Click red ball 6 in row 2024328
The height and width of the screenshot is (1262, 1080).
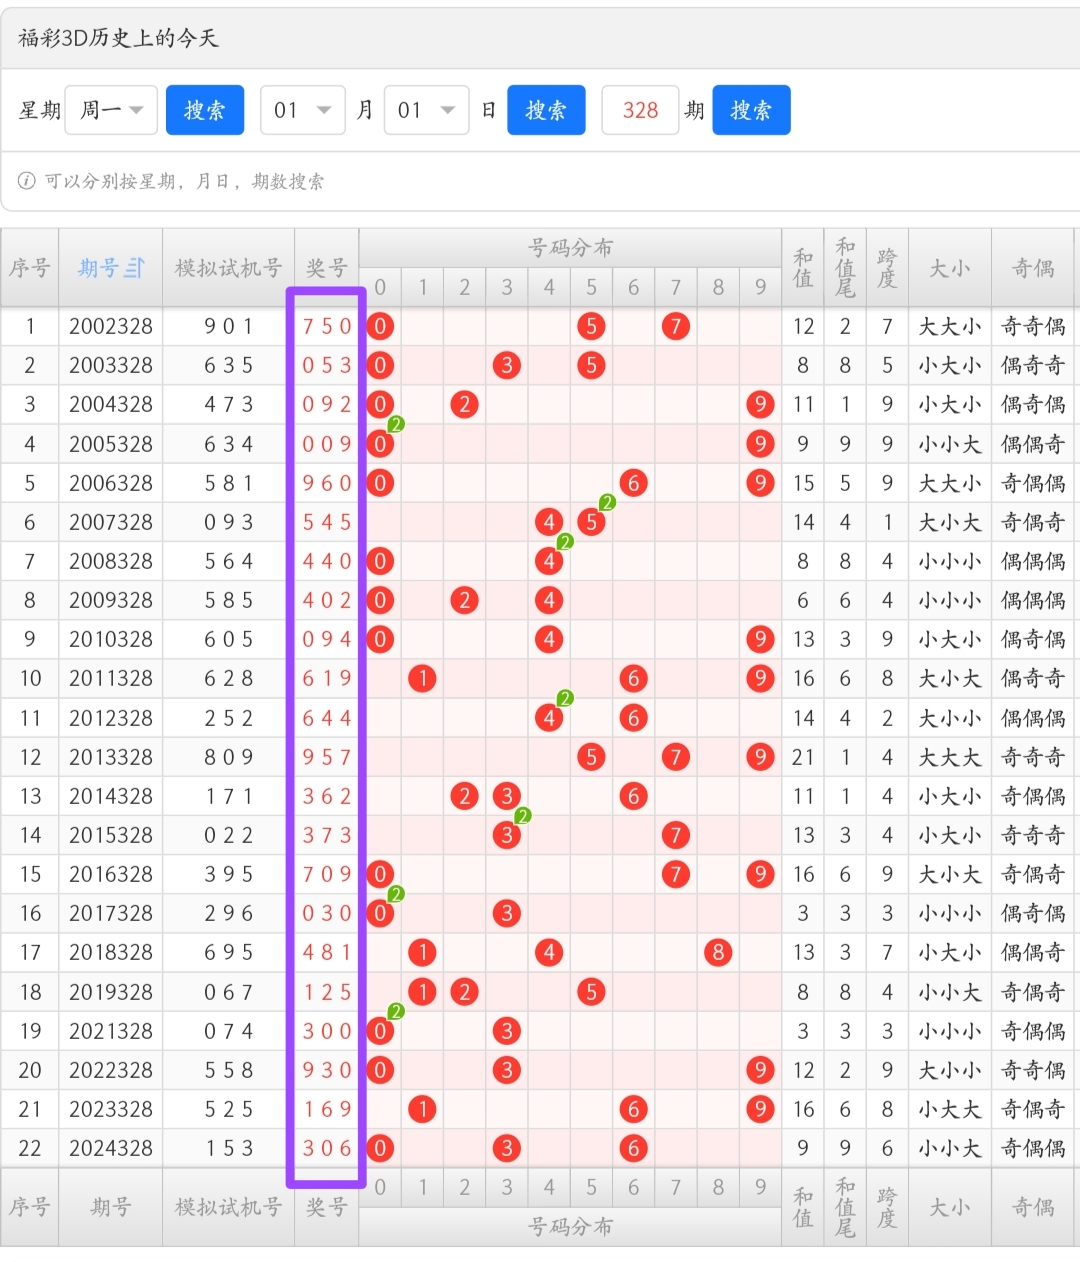(x=633, y=1148)
